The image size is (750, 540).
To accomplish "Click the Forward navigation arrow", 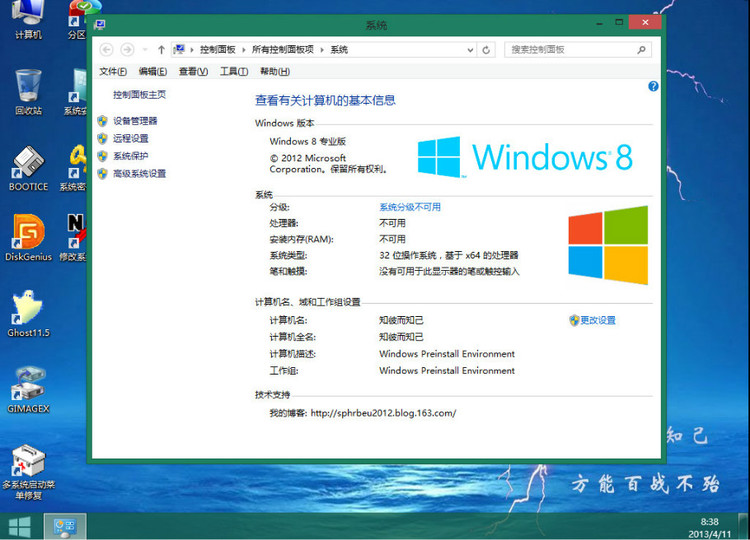I will pyautogui.click(x=127, y=49).
